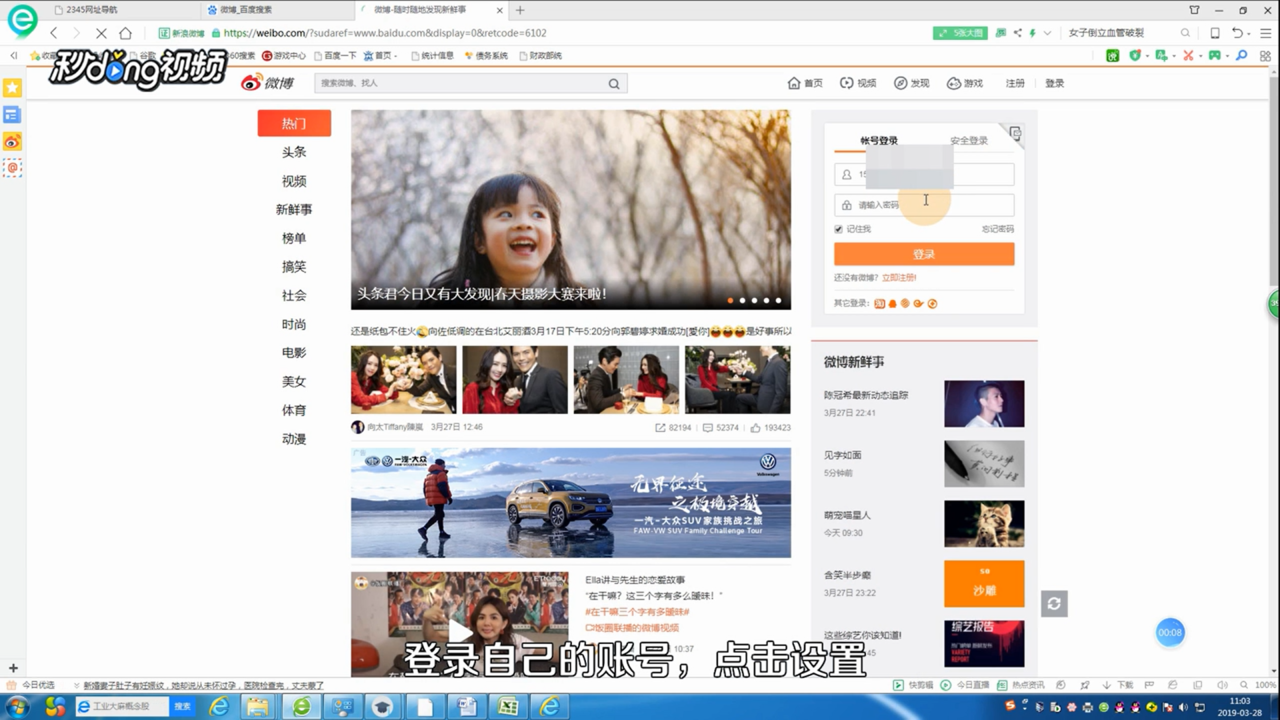Select 头条 category in left menu
This screenshot has width=1280, height=720.
(x=294, y=152)
